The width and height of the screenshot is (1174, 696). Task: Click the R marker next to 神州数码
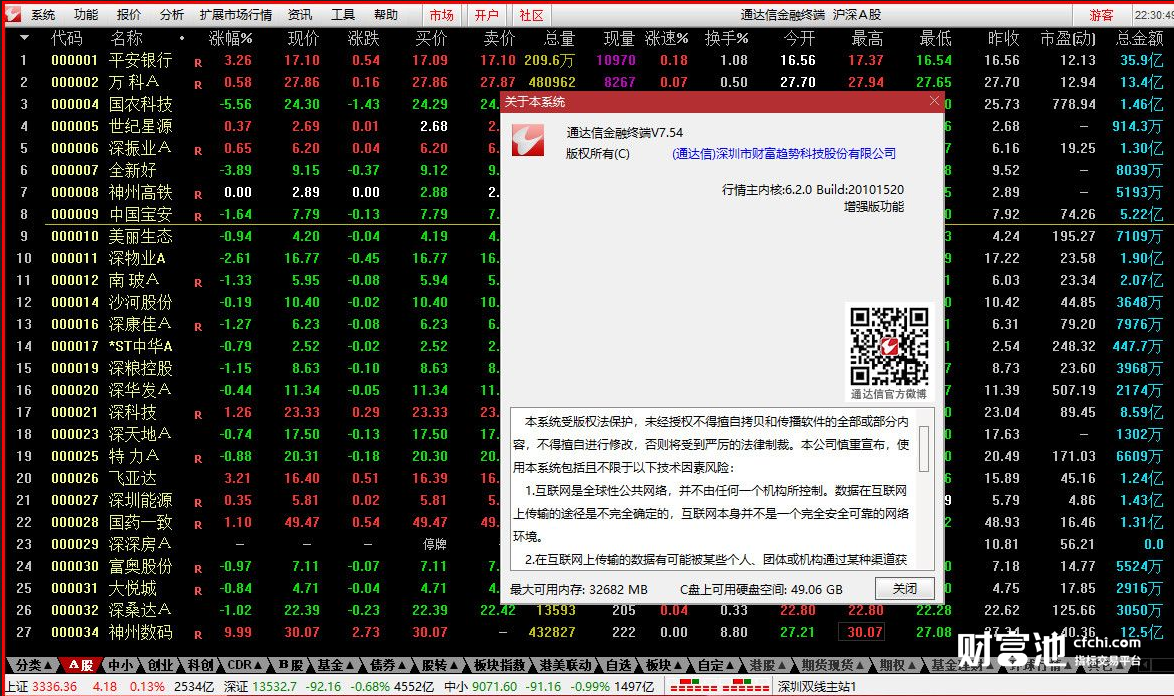198,635
